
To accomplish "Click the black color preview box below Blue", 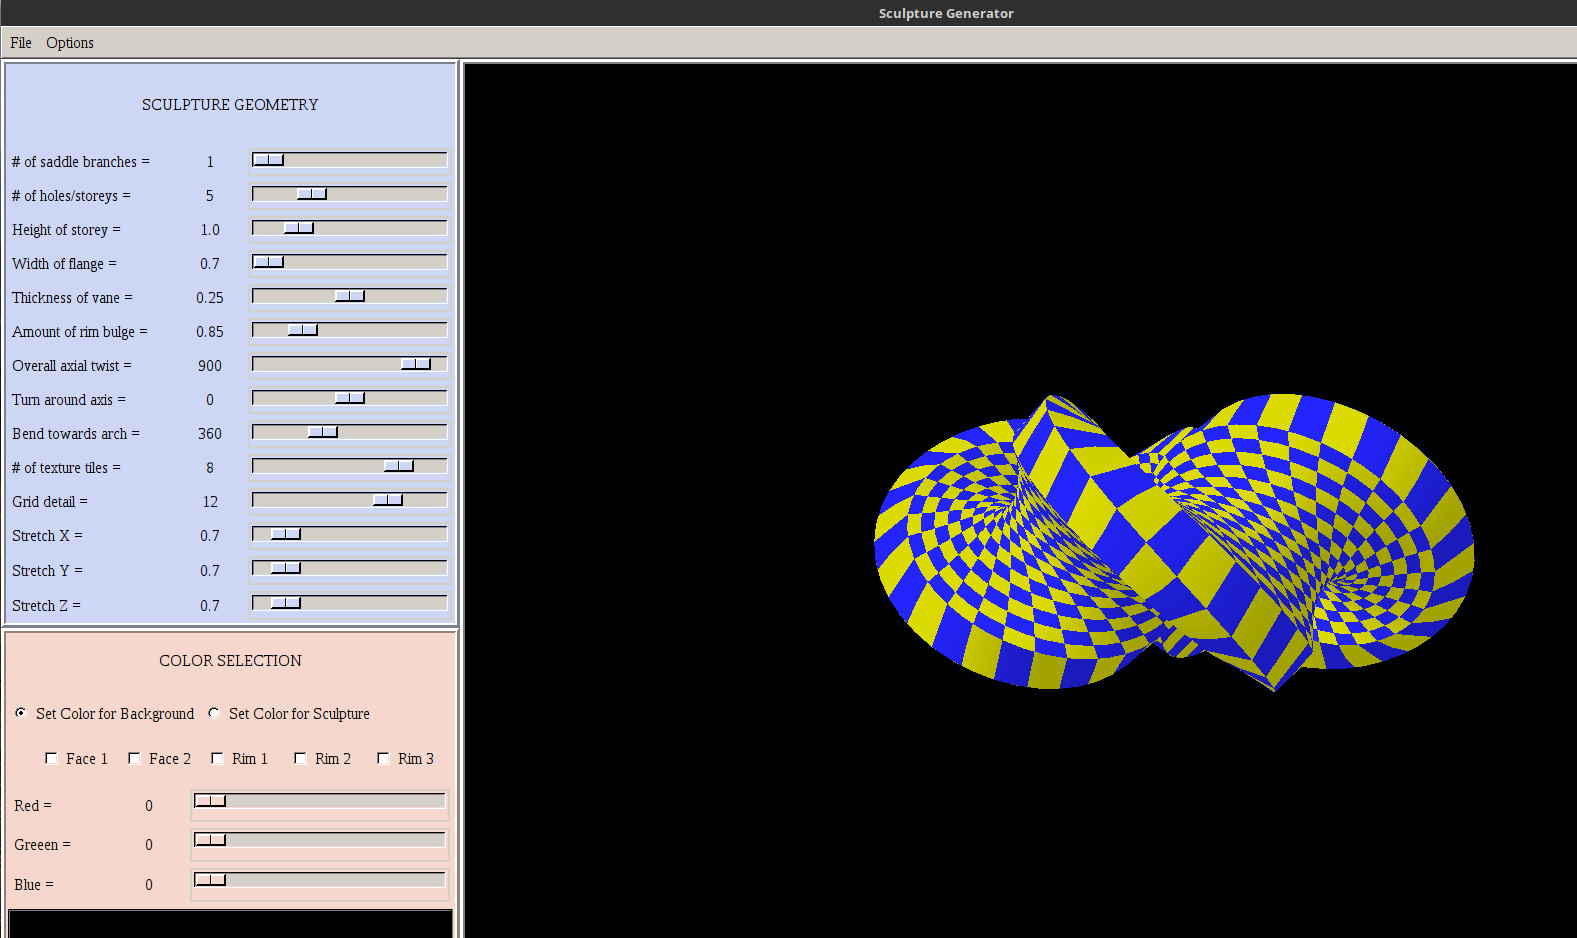I will 230,924.
